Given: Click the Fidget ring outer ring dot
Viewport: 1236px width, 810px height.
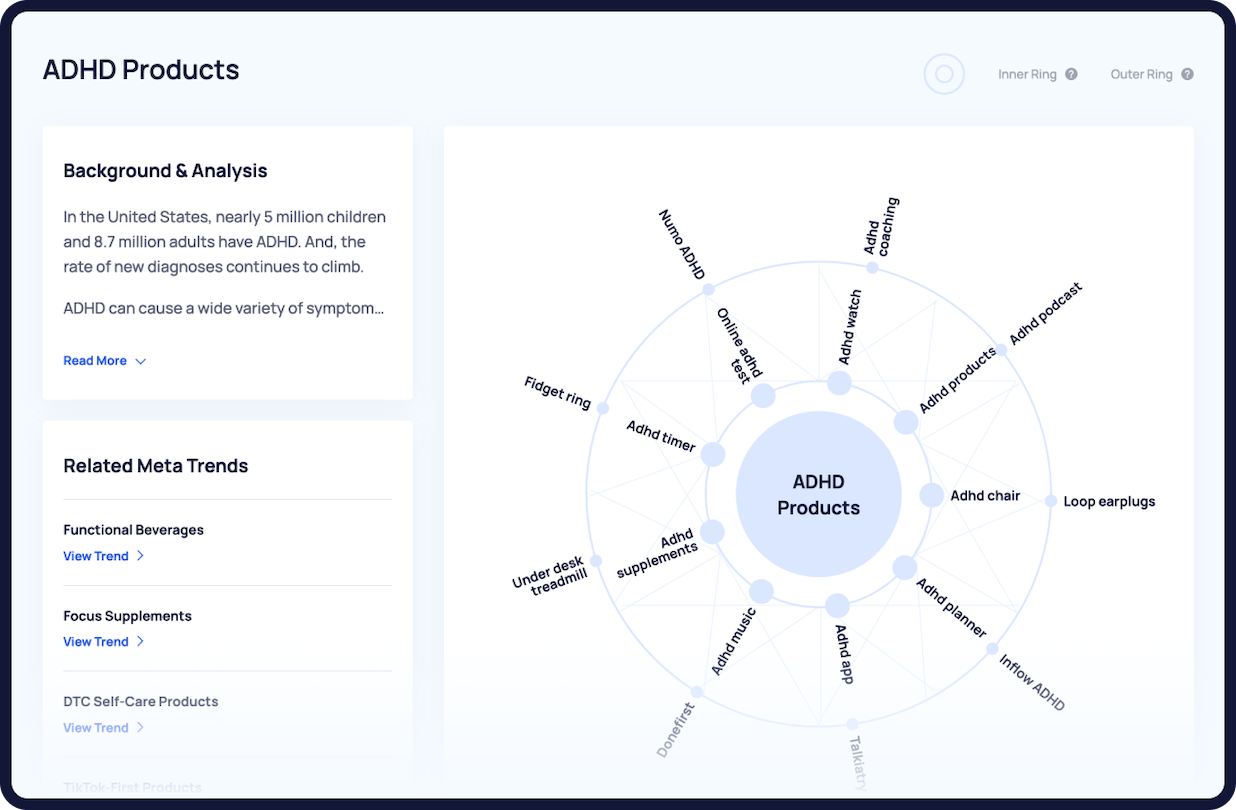Looking at the screenshot, I should click(x=602, y=406).
